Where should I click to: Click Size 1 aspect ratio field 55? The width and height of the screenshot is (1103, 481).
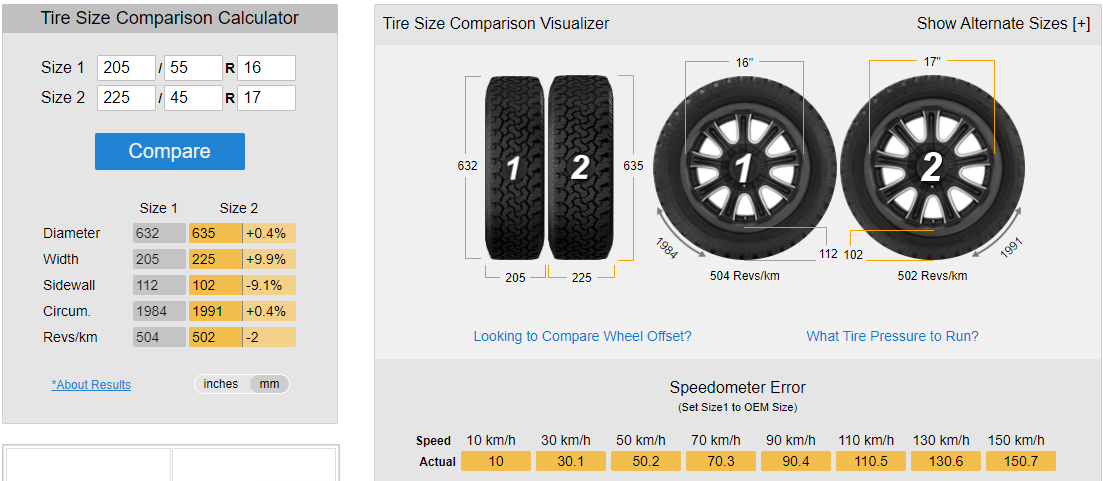tap(193, 68)
